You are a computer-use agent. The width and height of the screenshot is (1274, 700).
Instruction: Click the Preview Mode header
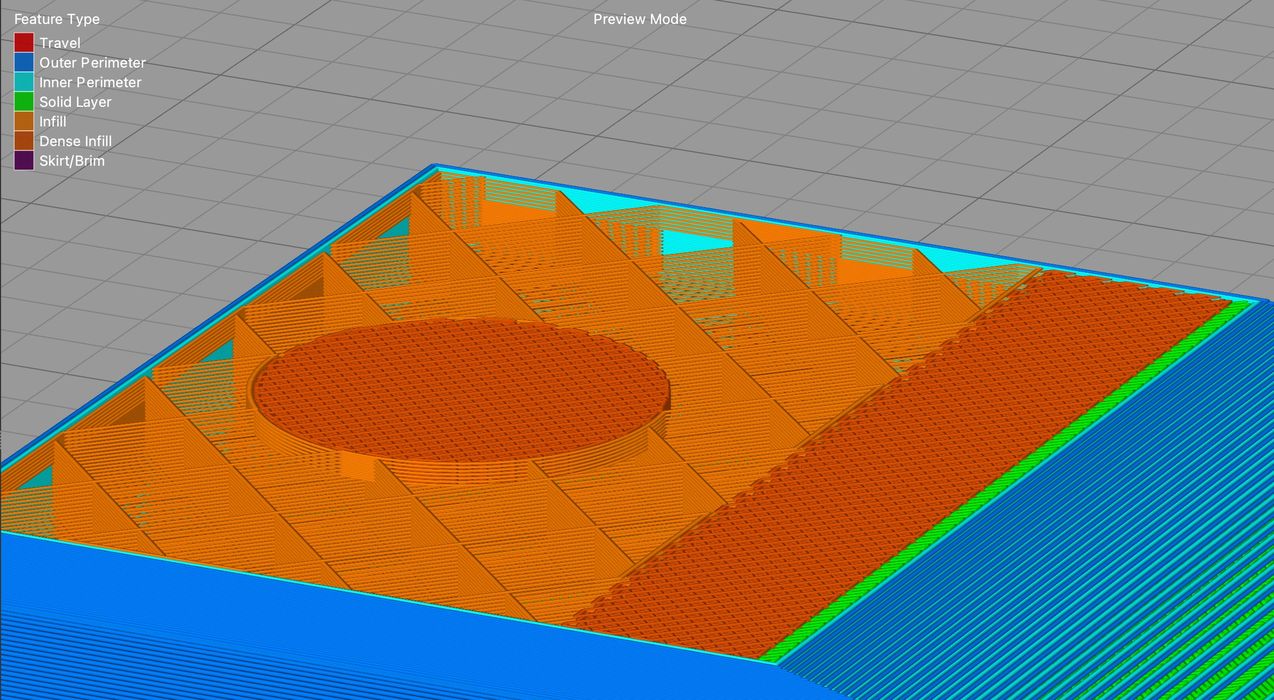coord(639,18)
